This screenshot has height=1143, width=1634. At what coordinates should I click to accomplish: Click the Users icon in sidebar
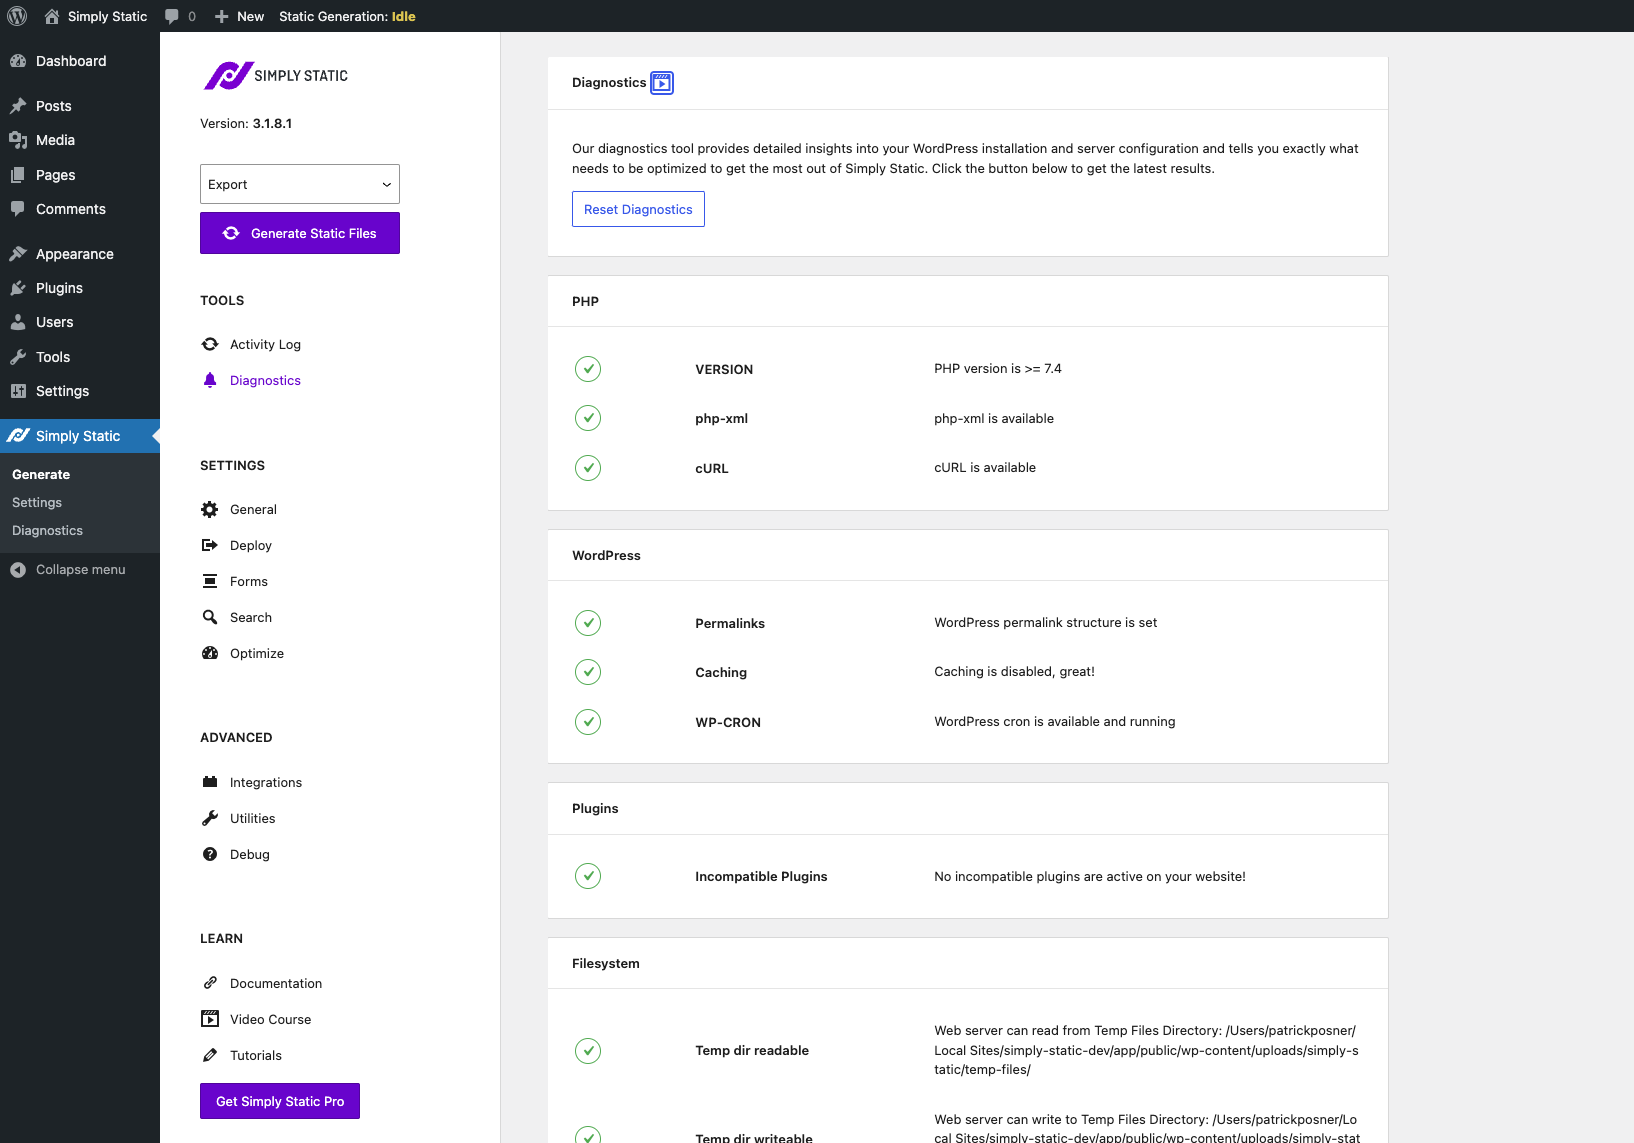[x=18, y=322]
